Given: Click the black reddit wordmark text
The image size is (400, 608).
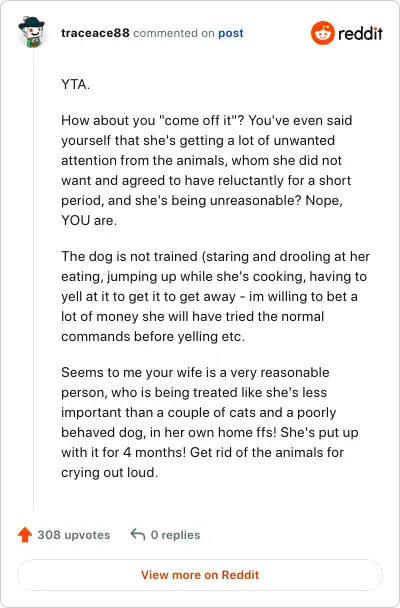Looking at the screenshot, I should (360, 33).
